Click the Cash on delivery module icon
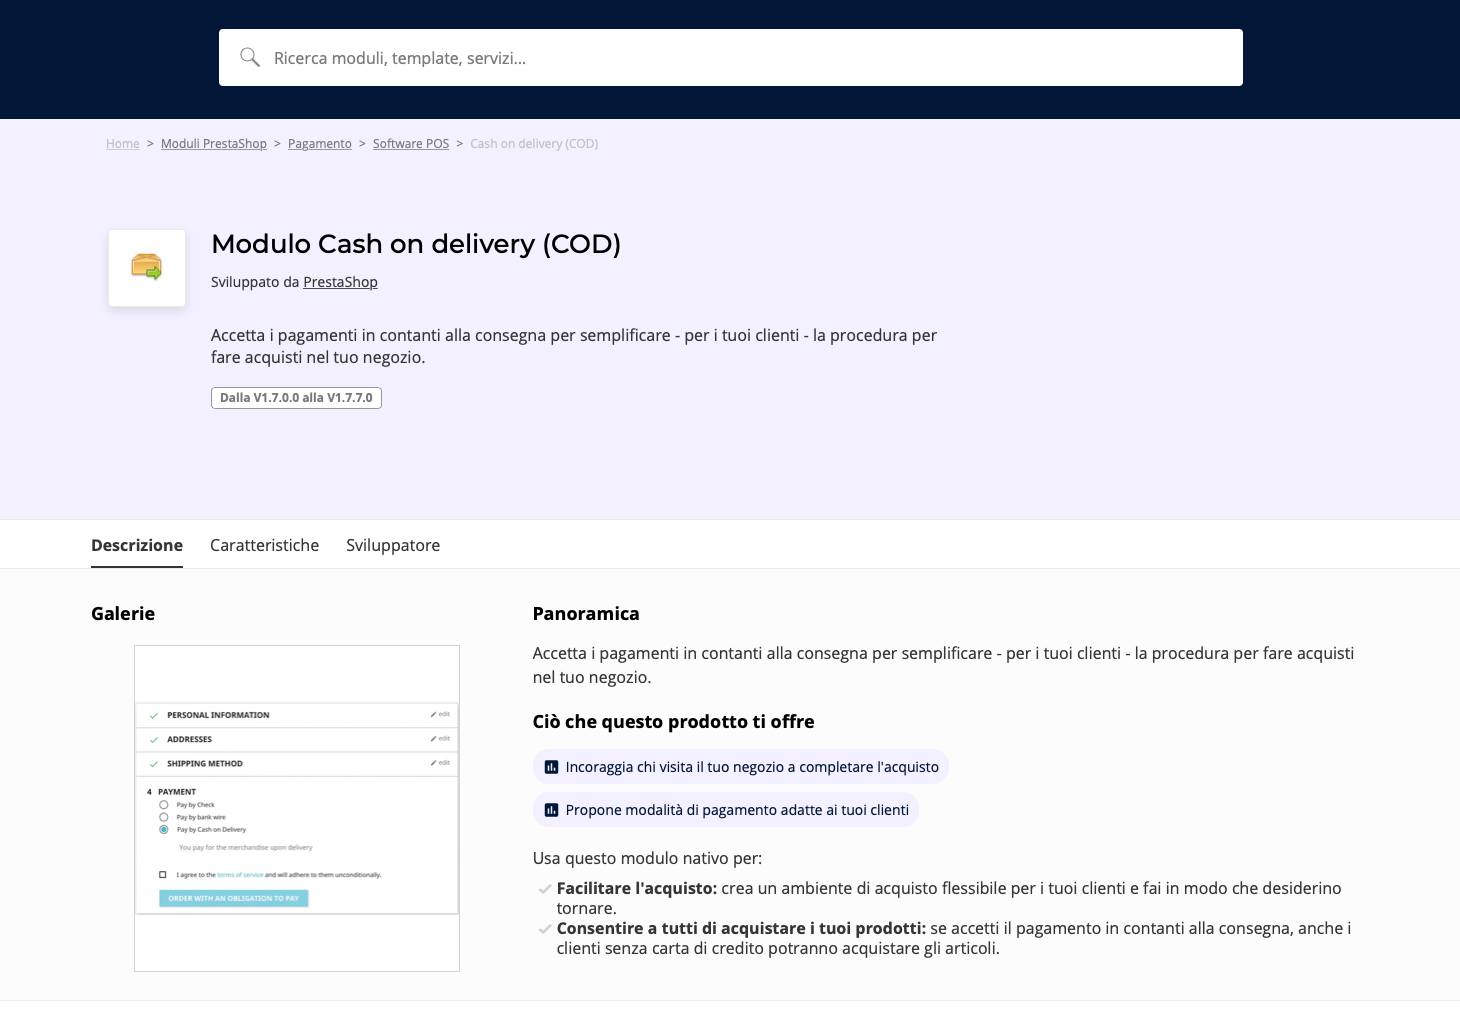Image resolution: width=1460 pixels, height=1010 pixels. tap(147, 268)
